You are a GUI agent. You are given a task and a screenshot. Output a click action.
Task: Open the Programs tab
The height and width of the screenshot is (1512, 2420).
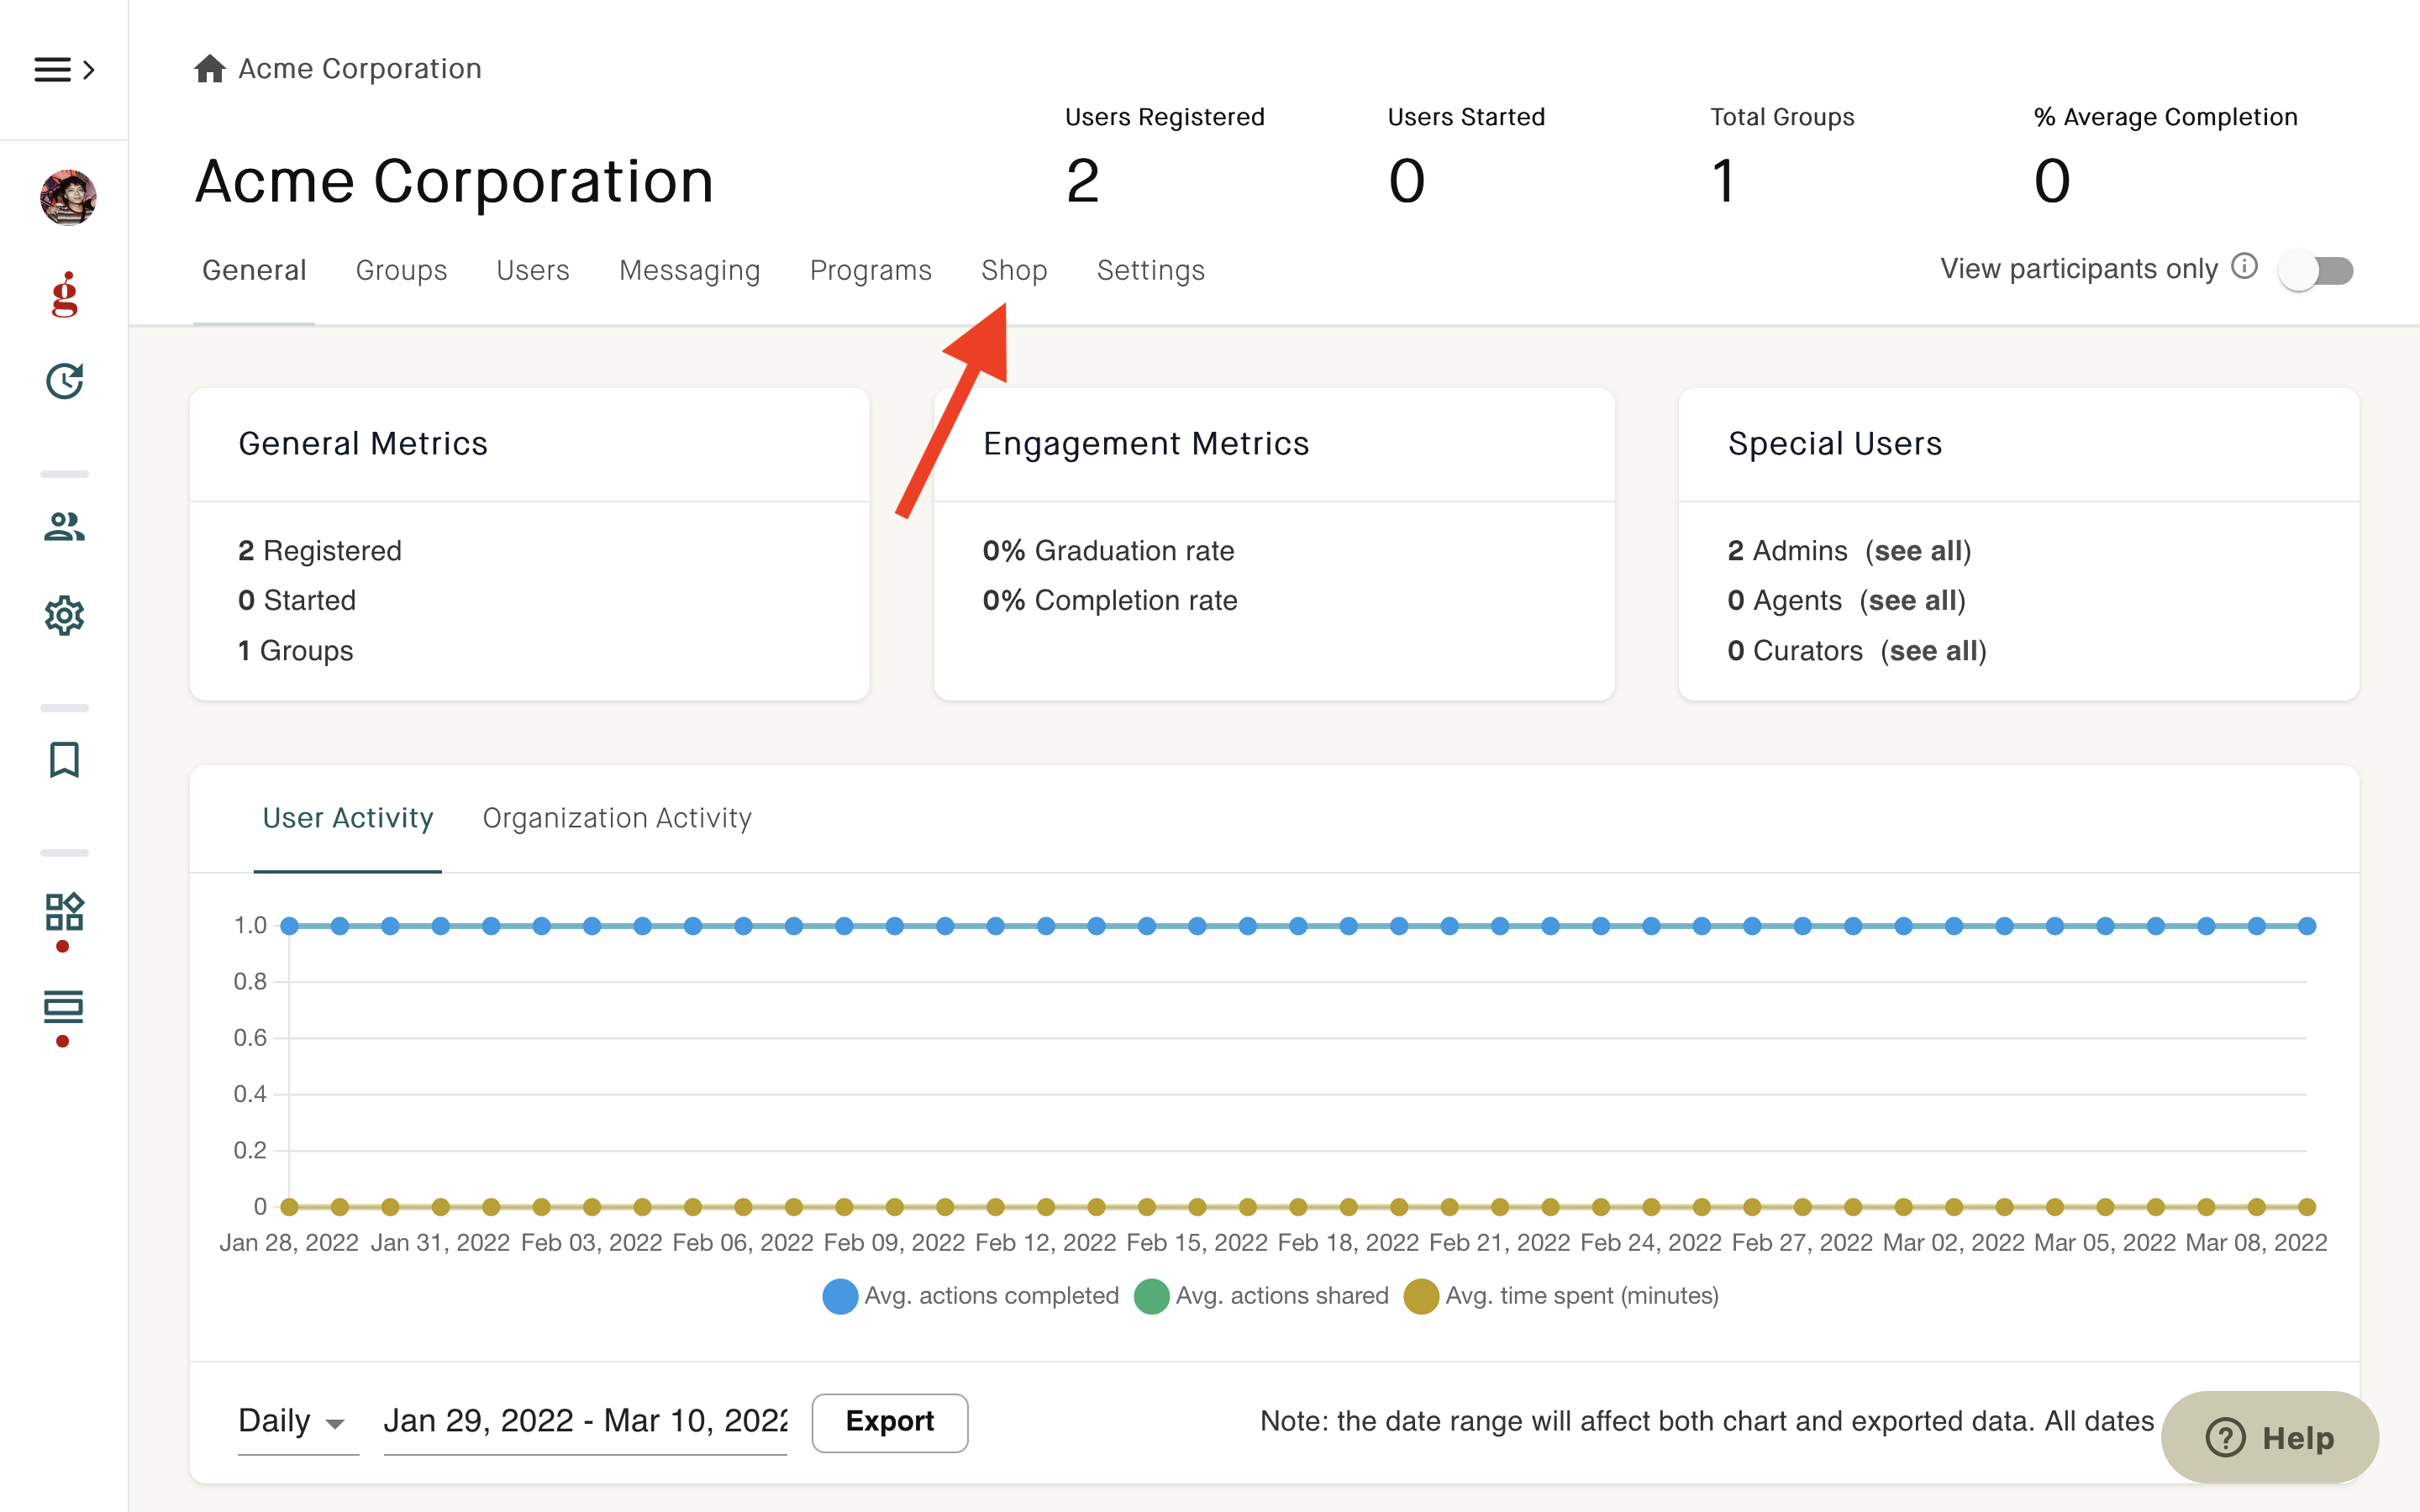(x=870, y=271)
